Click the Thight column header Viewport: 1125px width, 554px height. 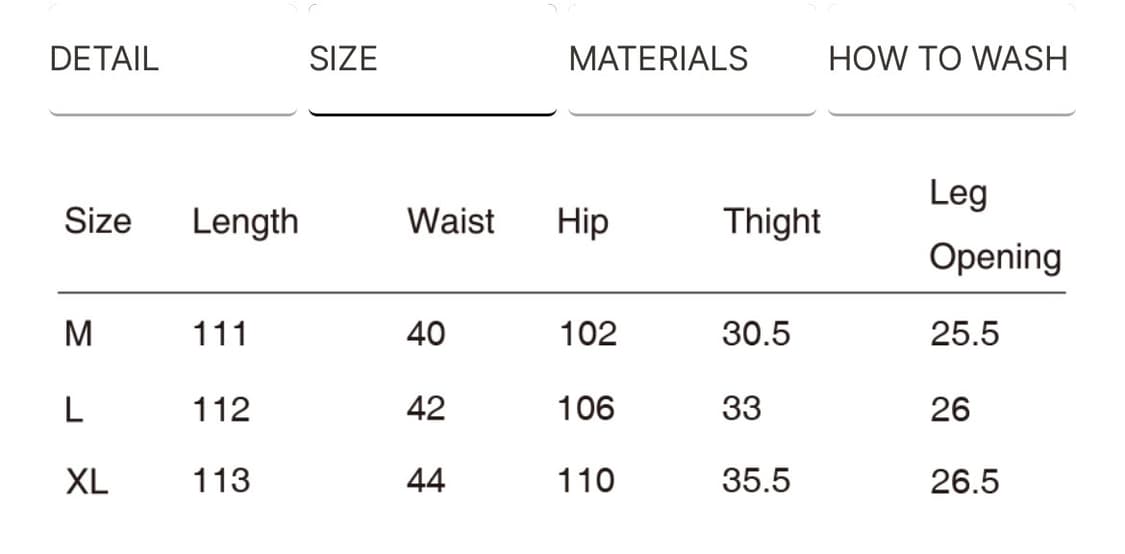point(772,222)
